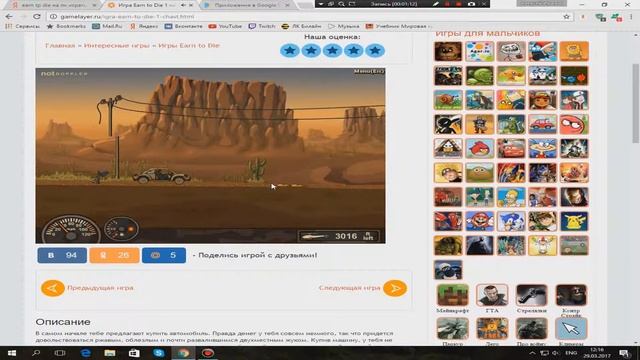
Task: Open the Lightning McQueen Cars thumbnail
Action: 511,149
